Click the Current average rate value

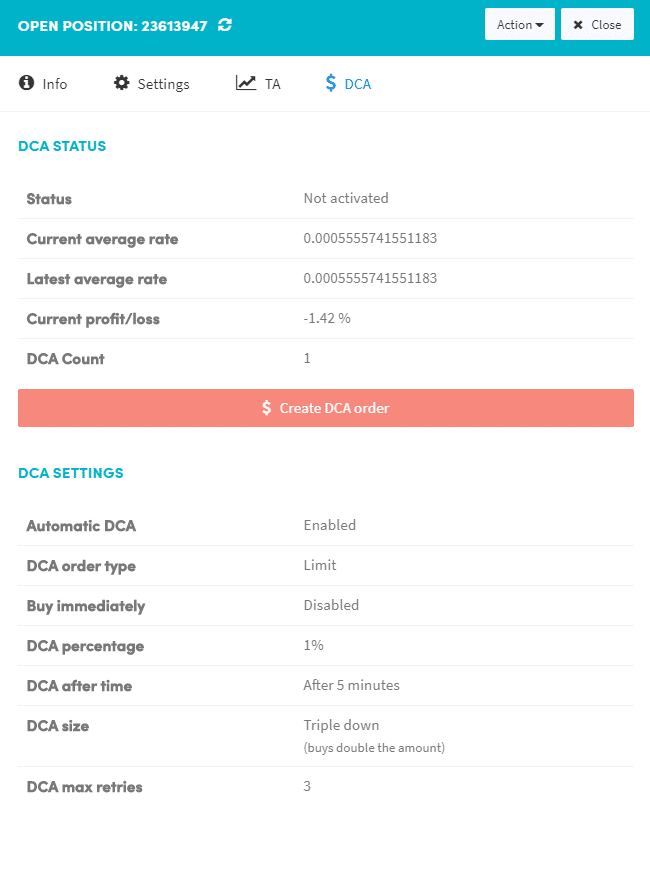pyautogui.click(x=370, y=238)
